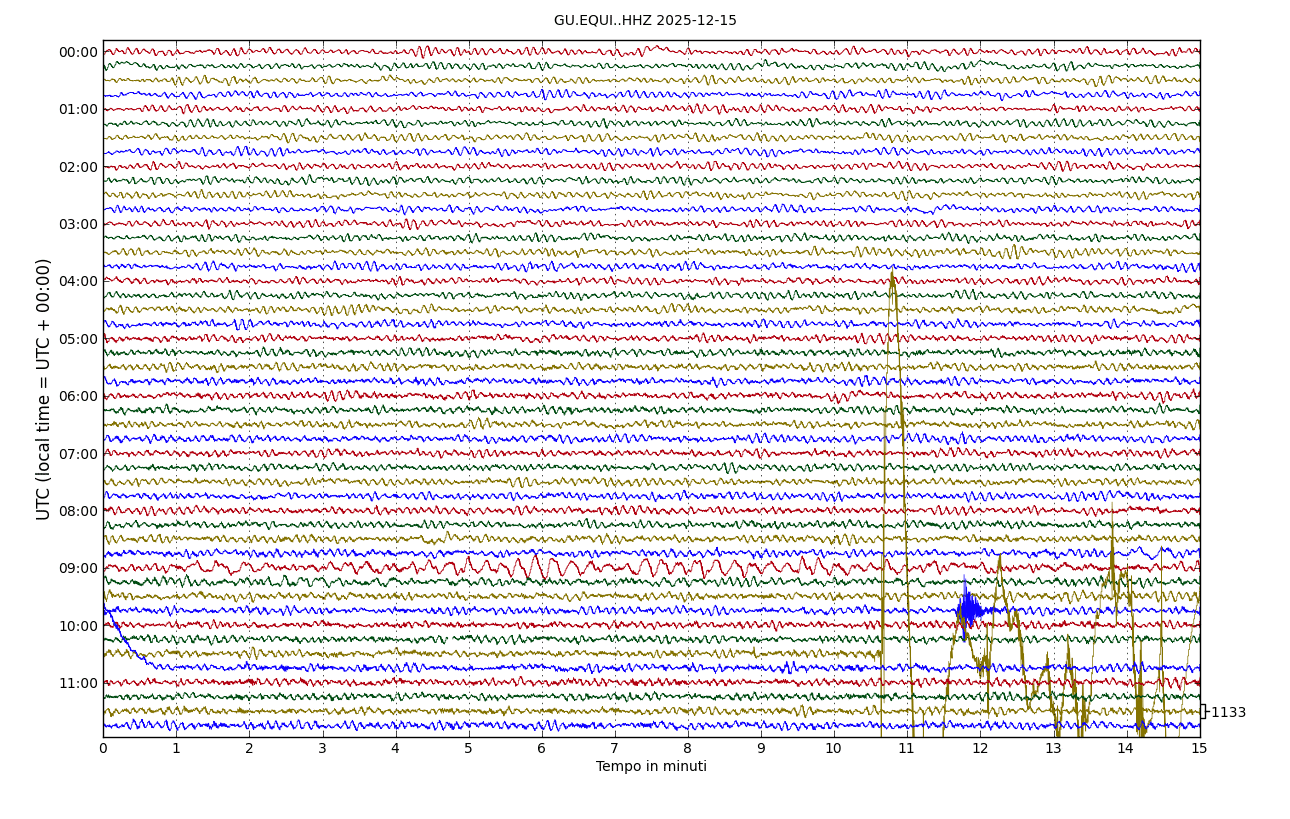Click the x-axis tick labeled 15

1199,749
